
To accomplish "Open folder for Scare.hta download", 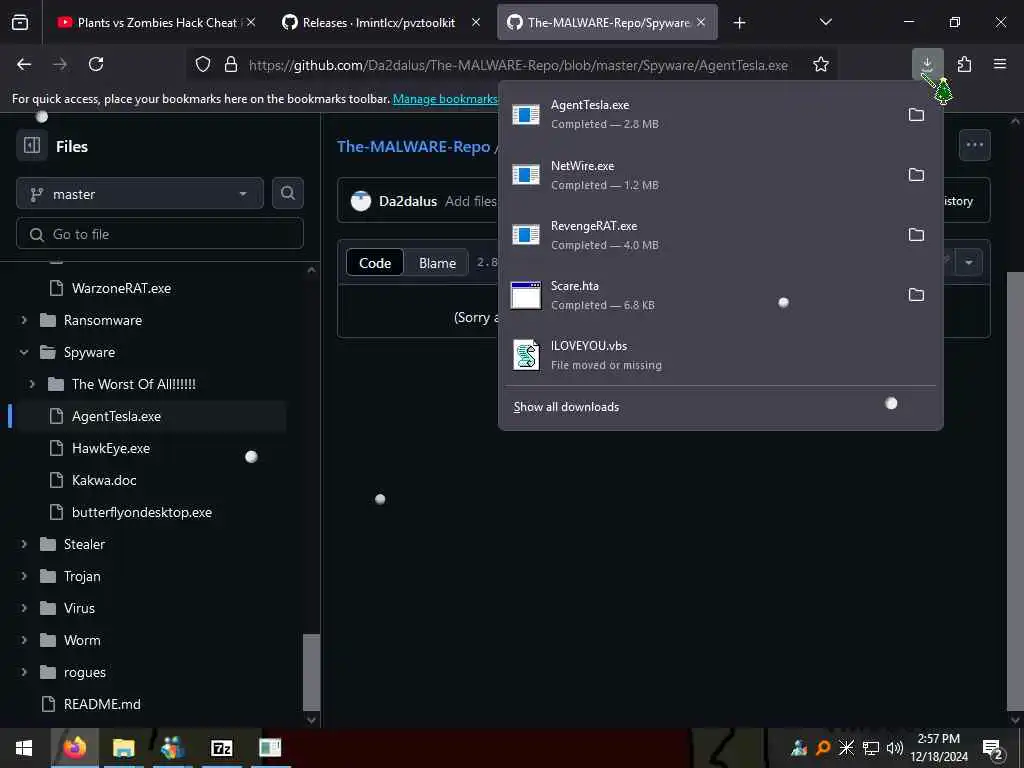I will pyautogui.click(x=916, y=295).
